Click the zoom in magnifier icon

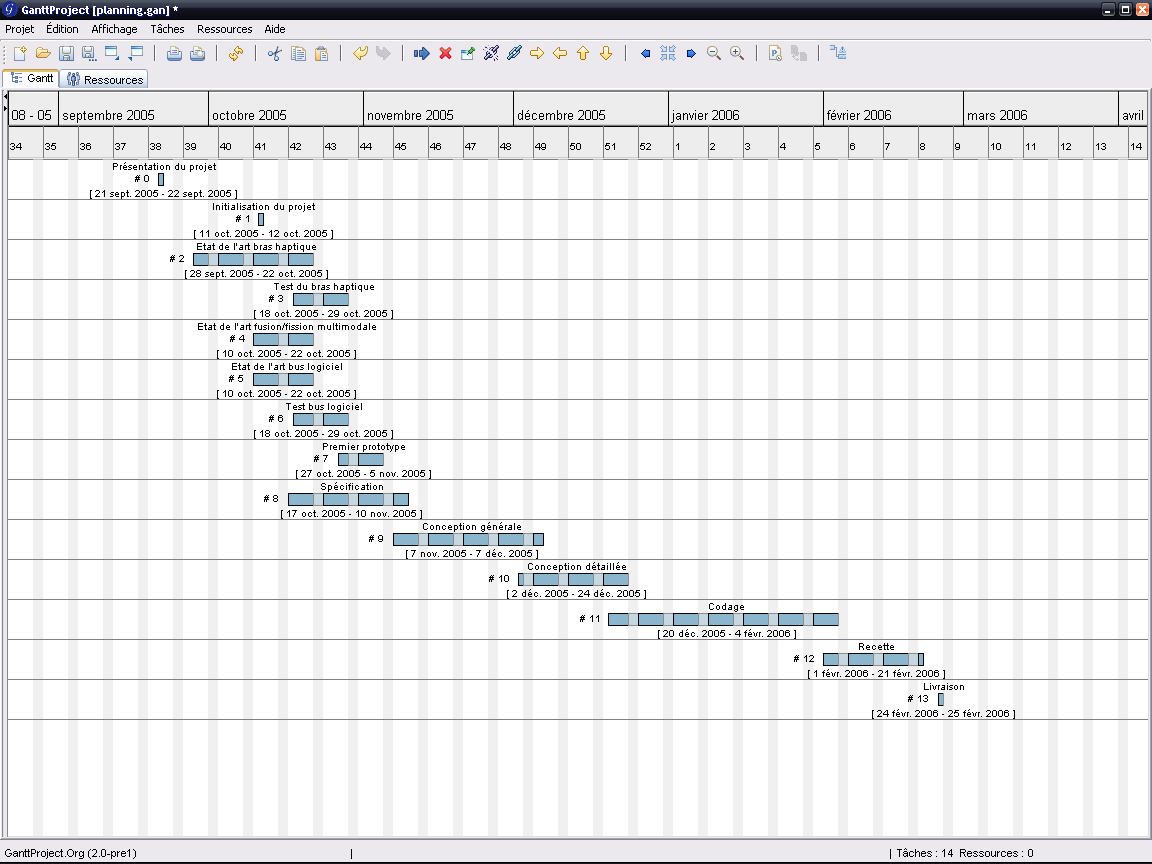tap(737, 53)
